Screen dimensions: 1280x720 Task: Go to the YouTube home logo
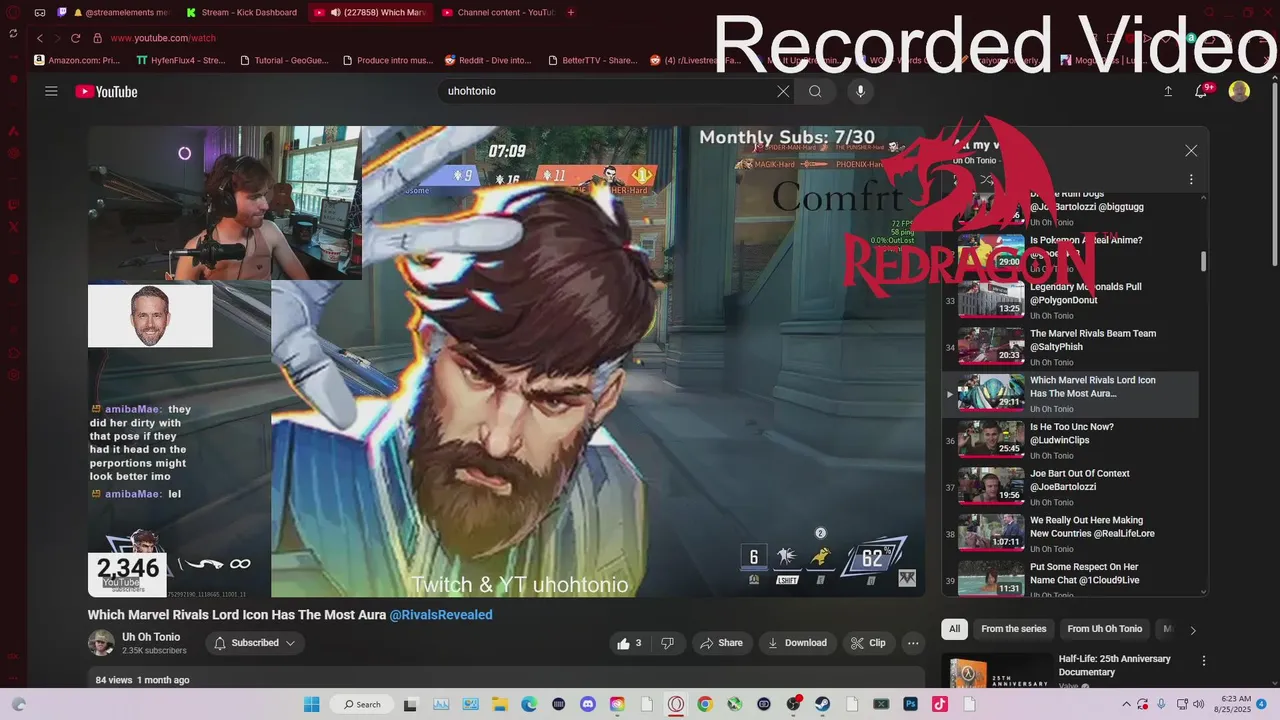[x=106, y=91]
